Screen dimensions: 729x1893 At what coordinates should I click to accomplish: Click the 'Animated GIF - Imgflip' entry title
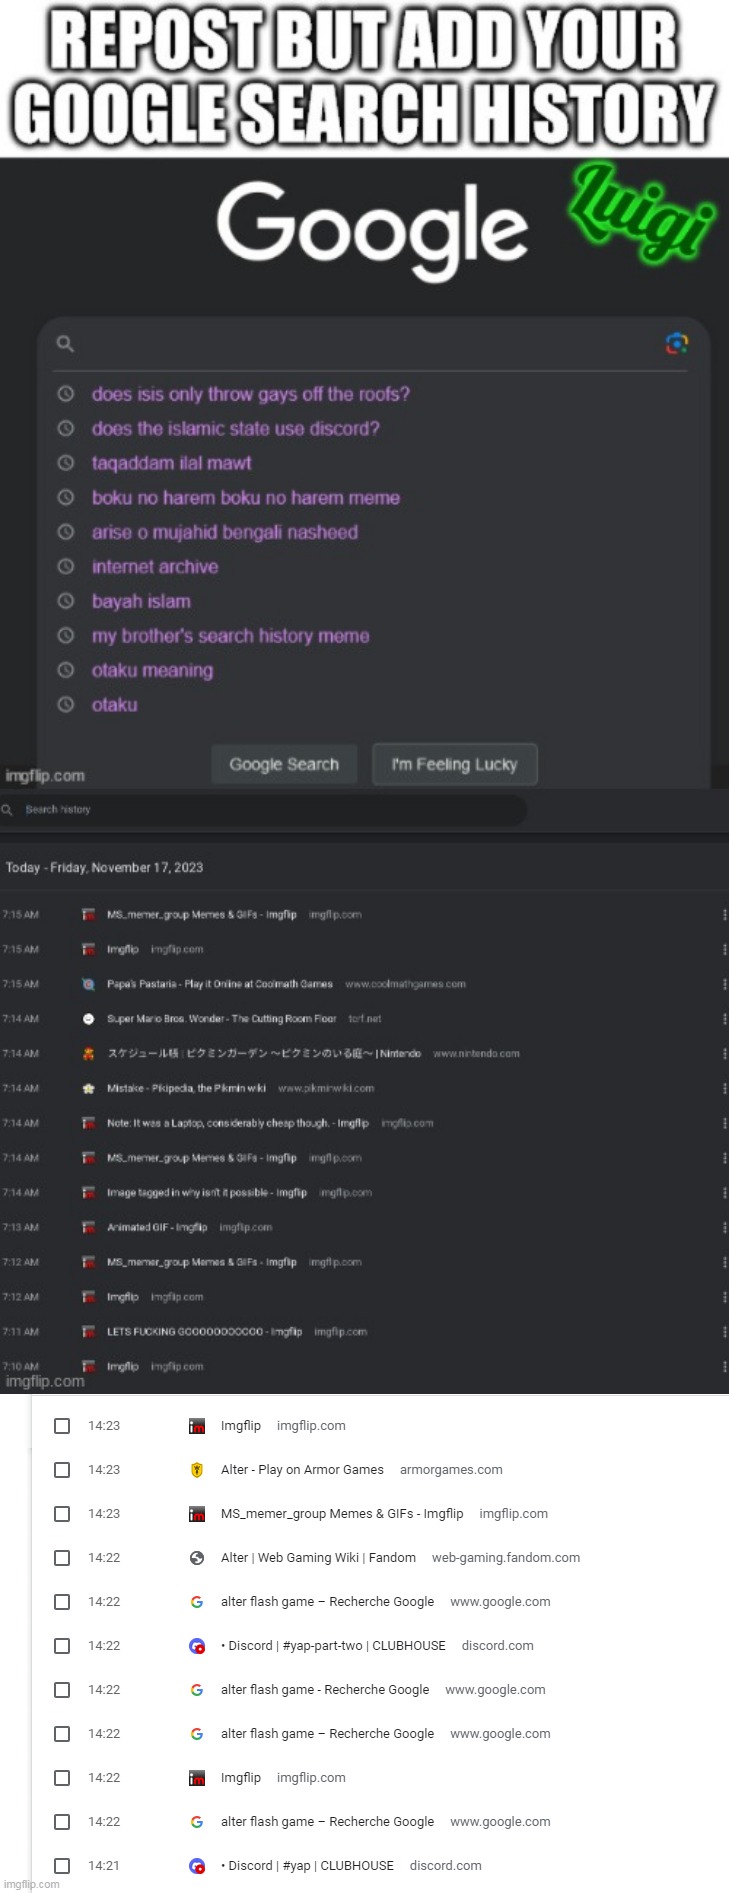point(157,1227)
